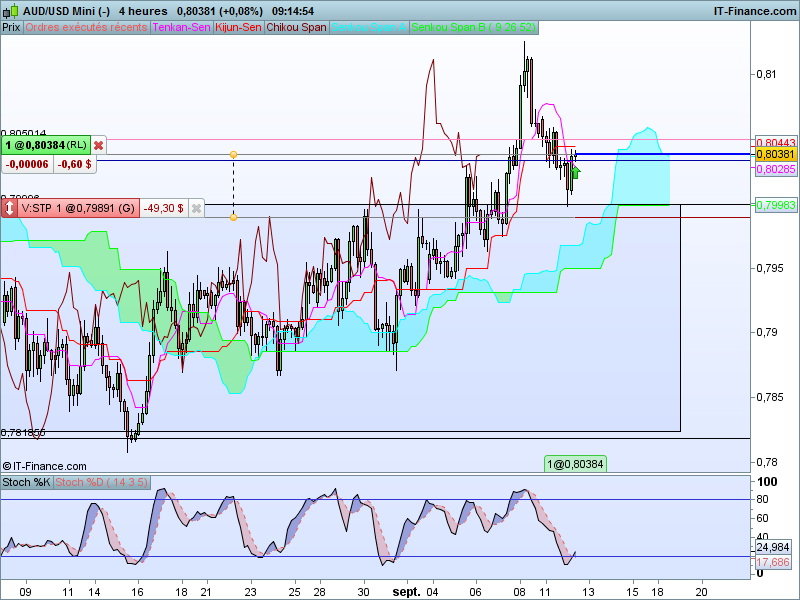The image size is (800, 600).
Task: Click the candlestick chart icon beside AUD/USD Mini
Action: pos(11,11)
